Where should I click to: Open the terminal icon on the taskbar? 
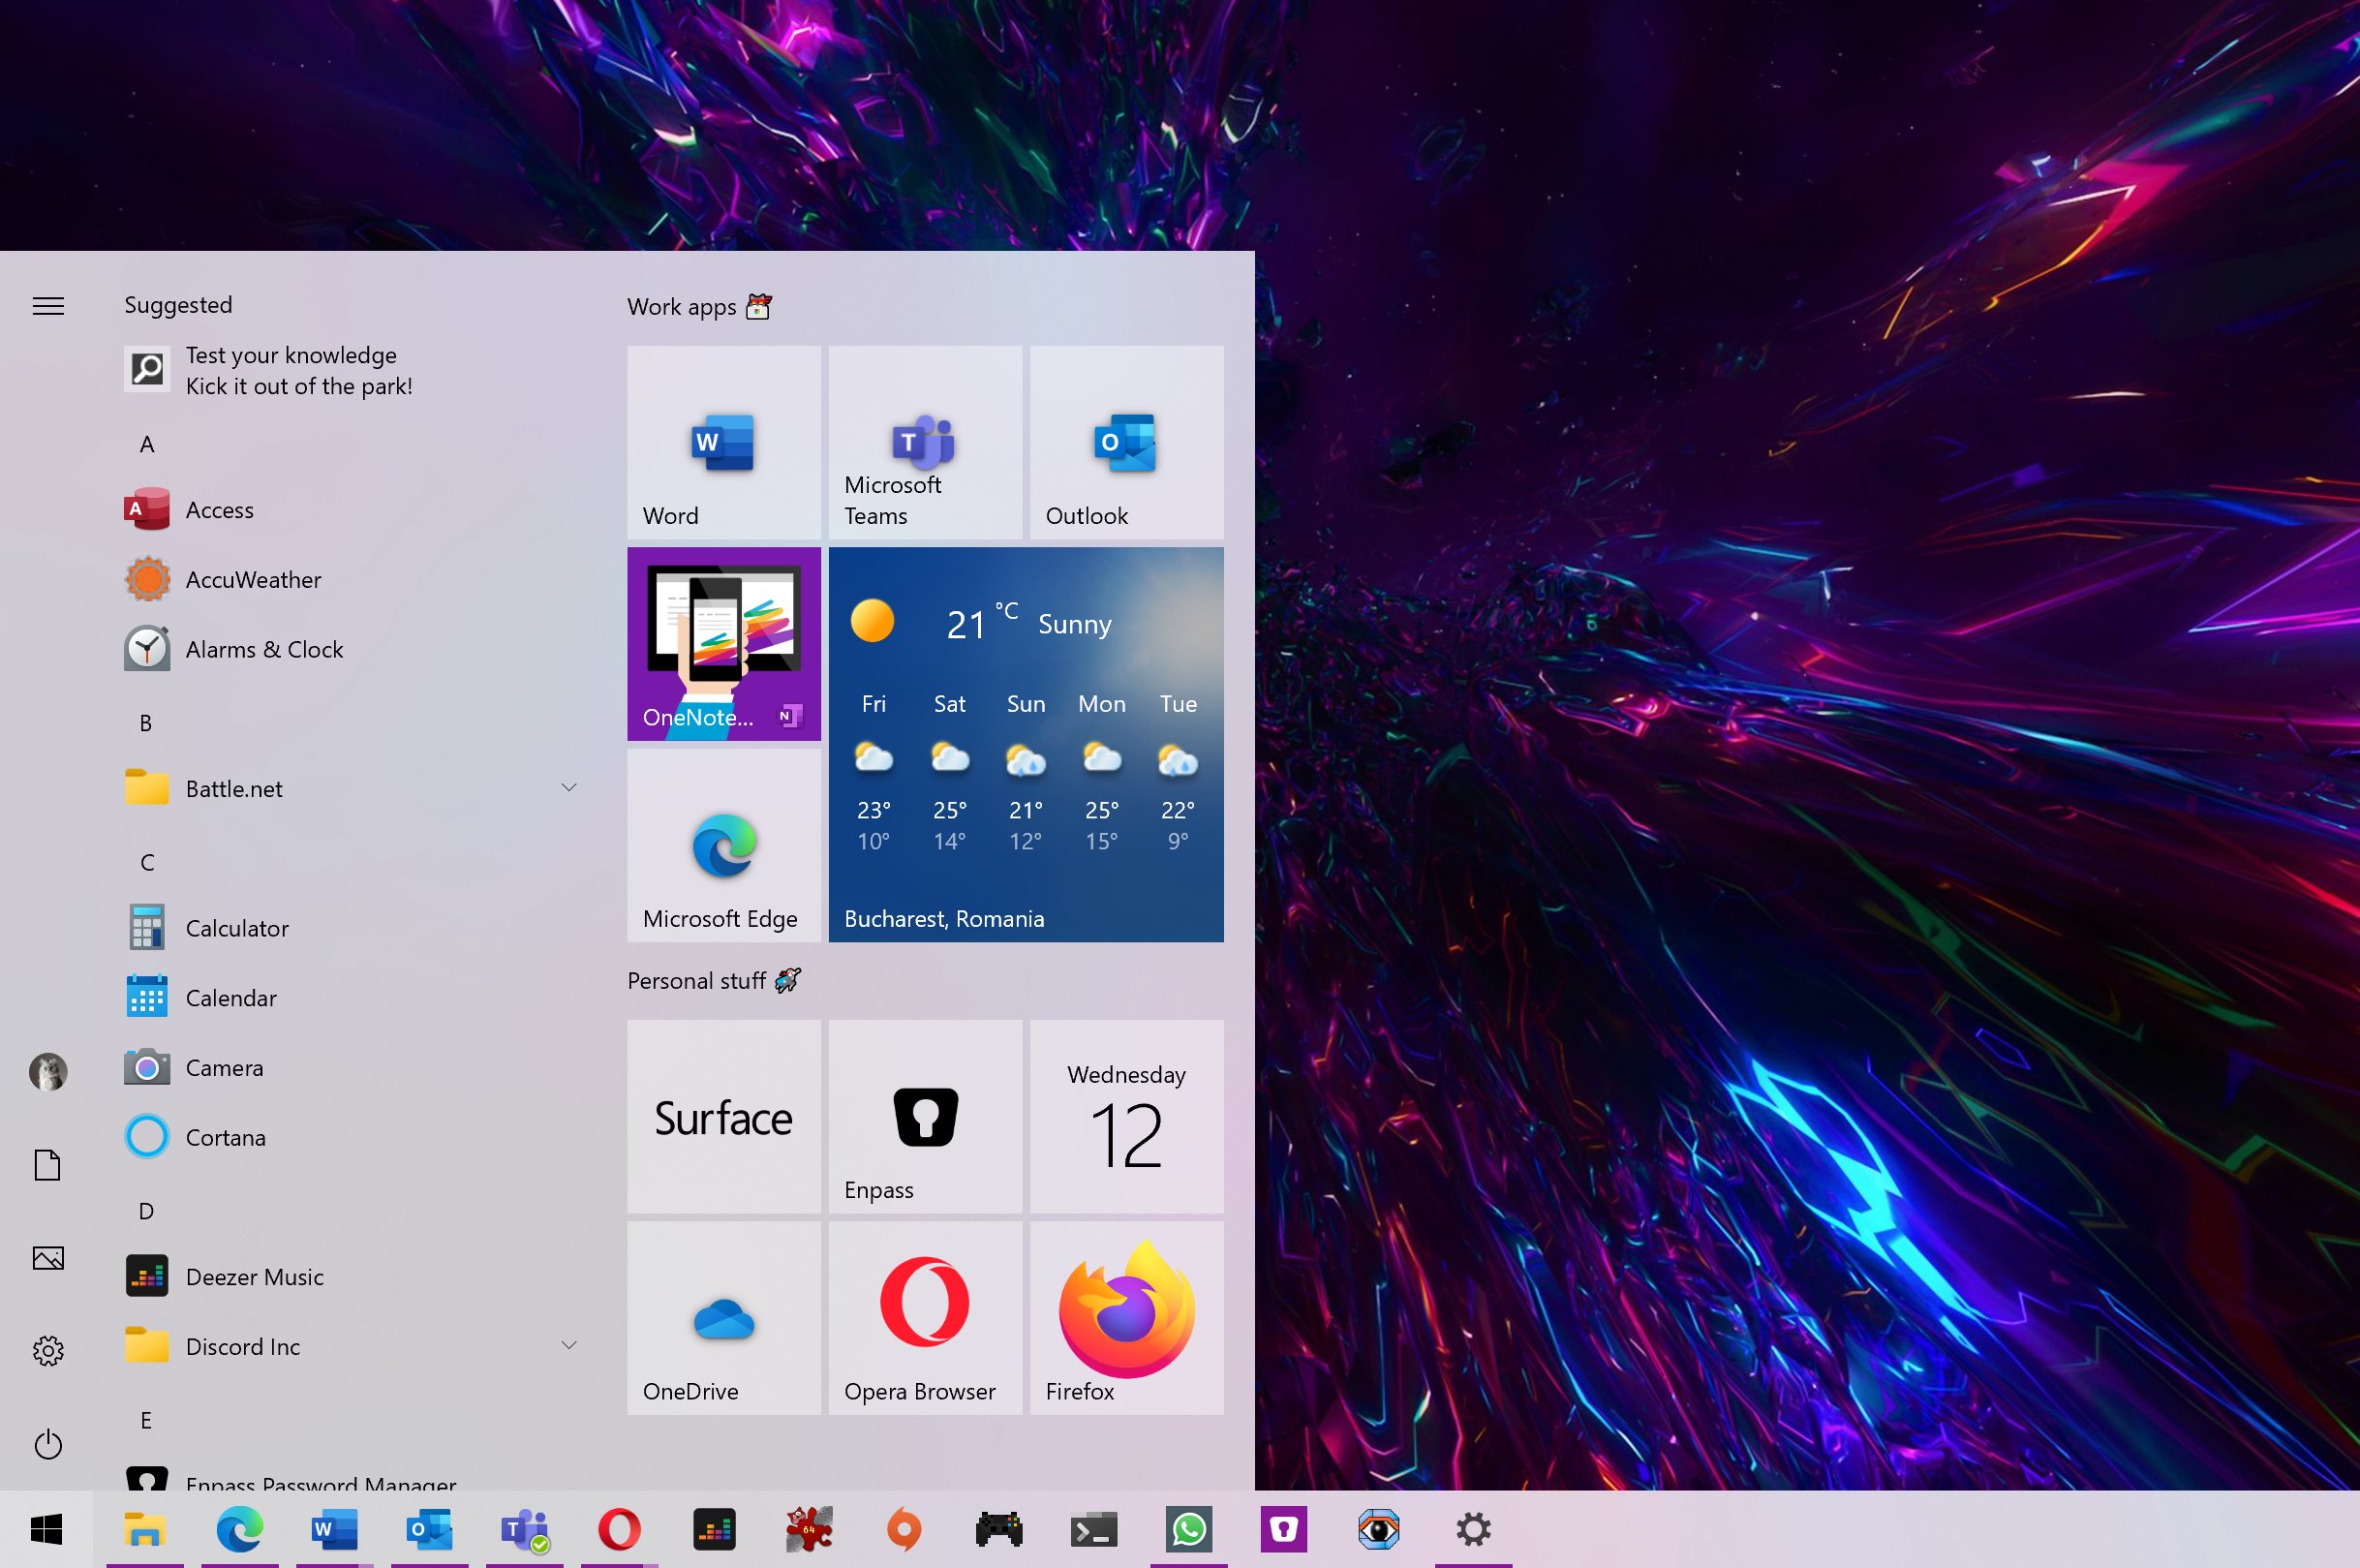[x=1094, y=1529]
